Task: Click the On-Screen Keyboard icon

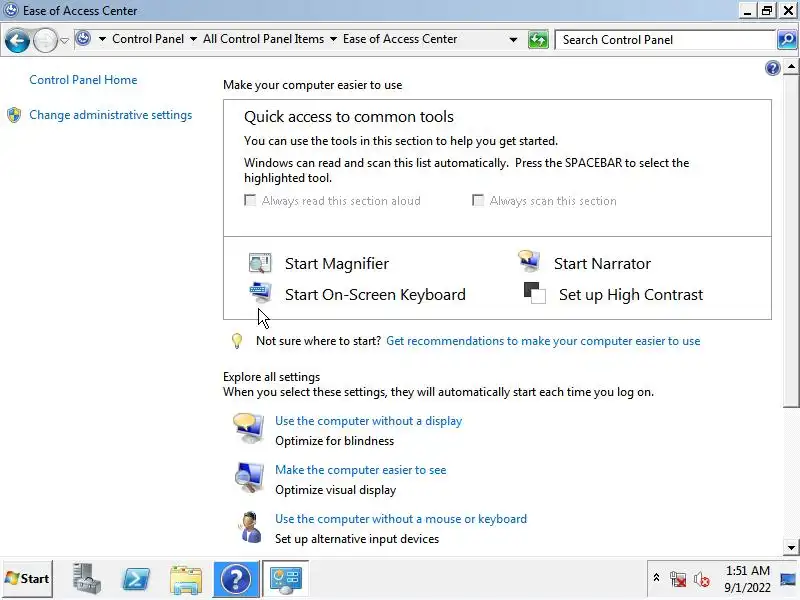Action: pyautogui.click(x=260, y=292)
